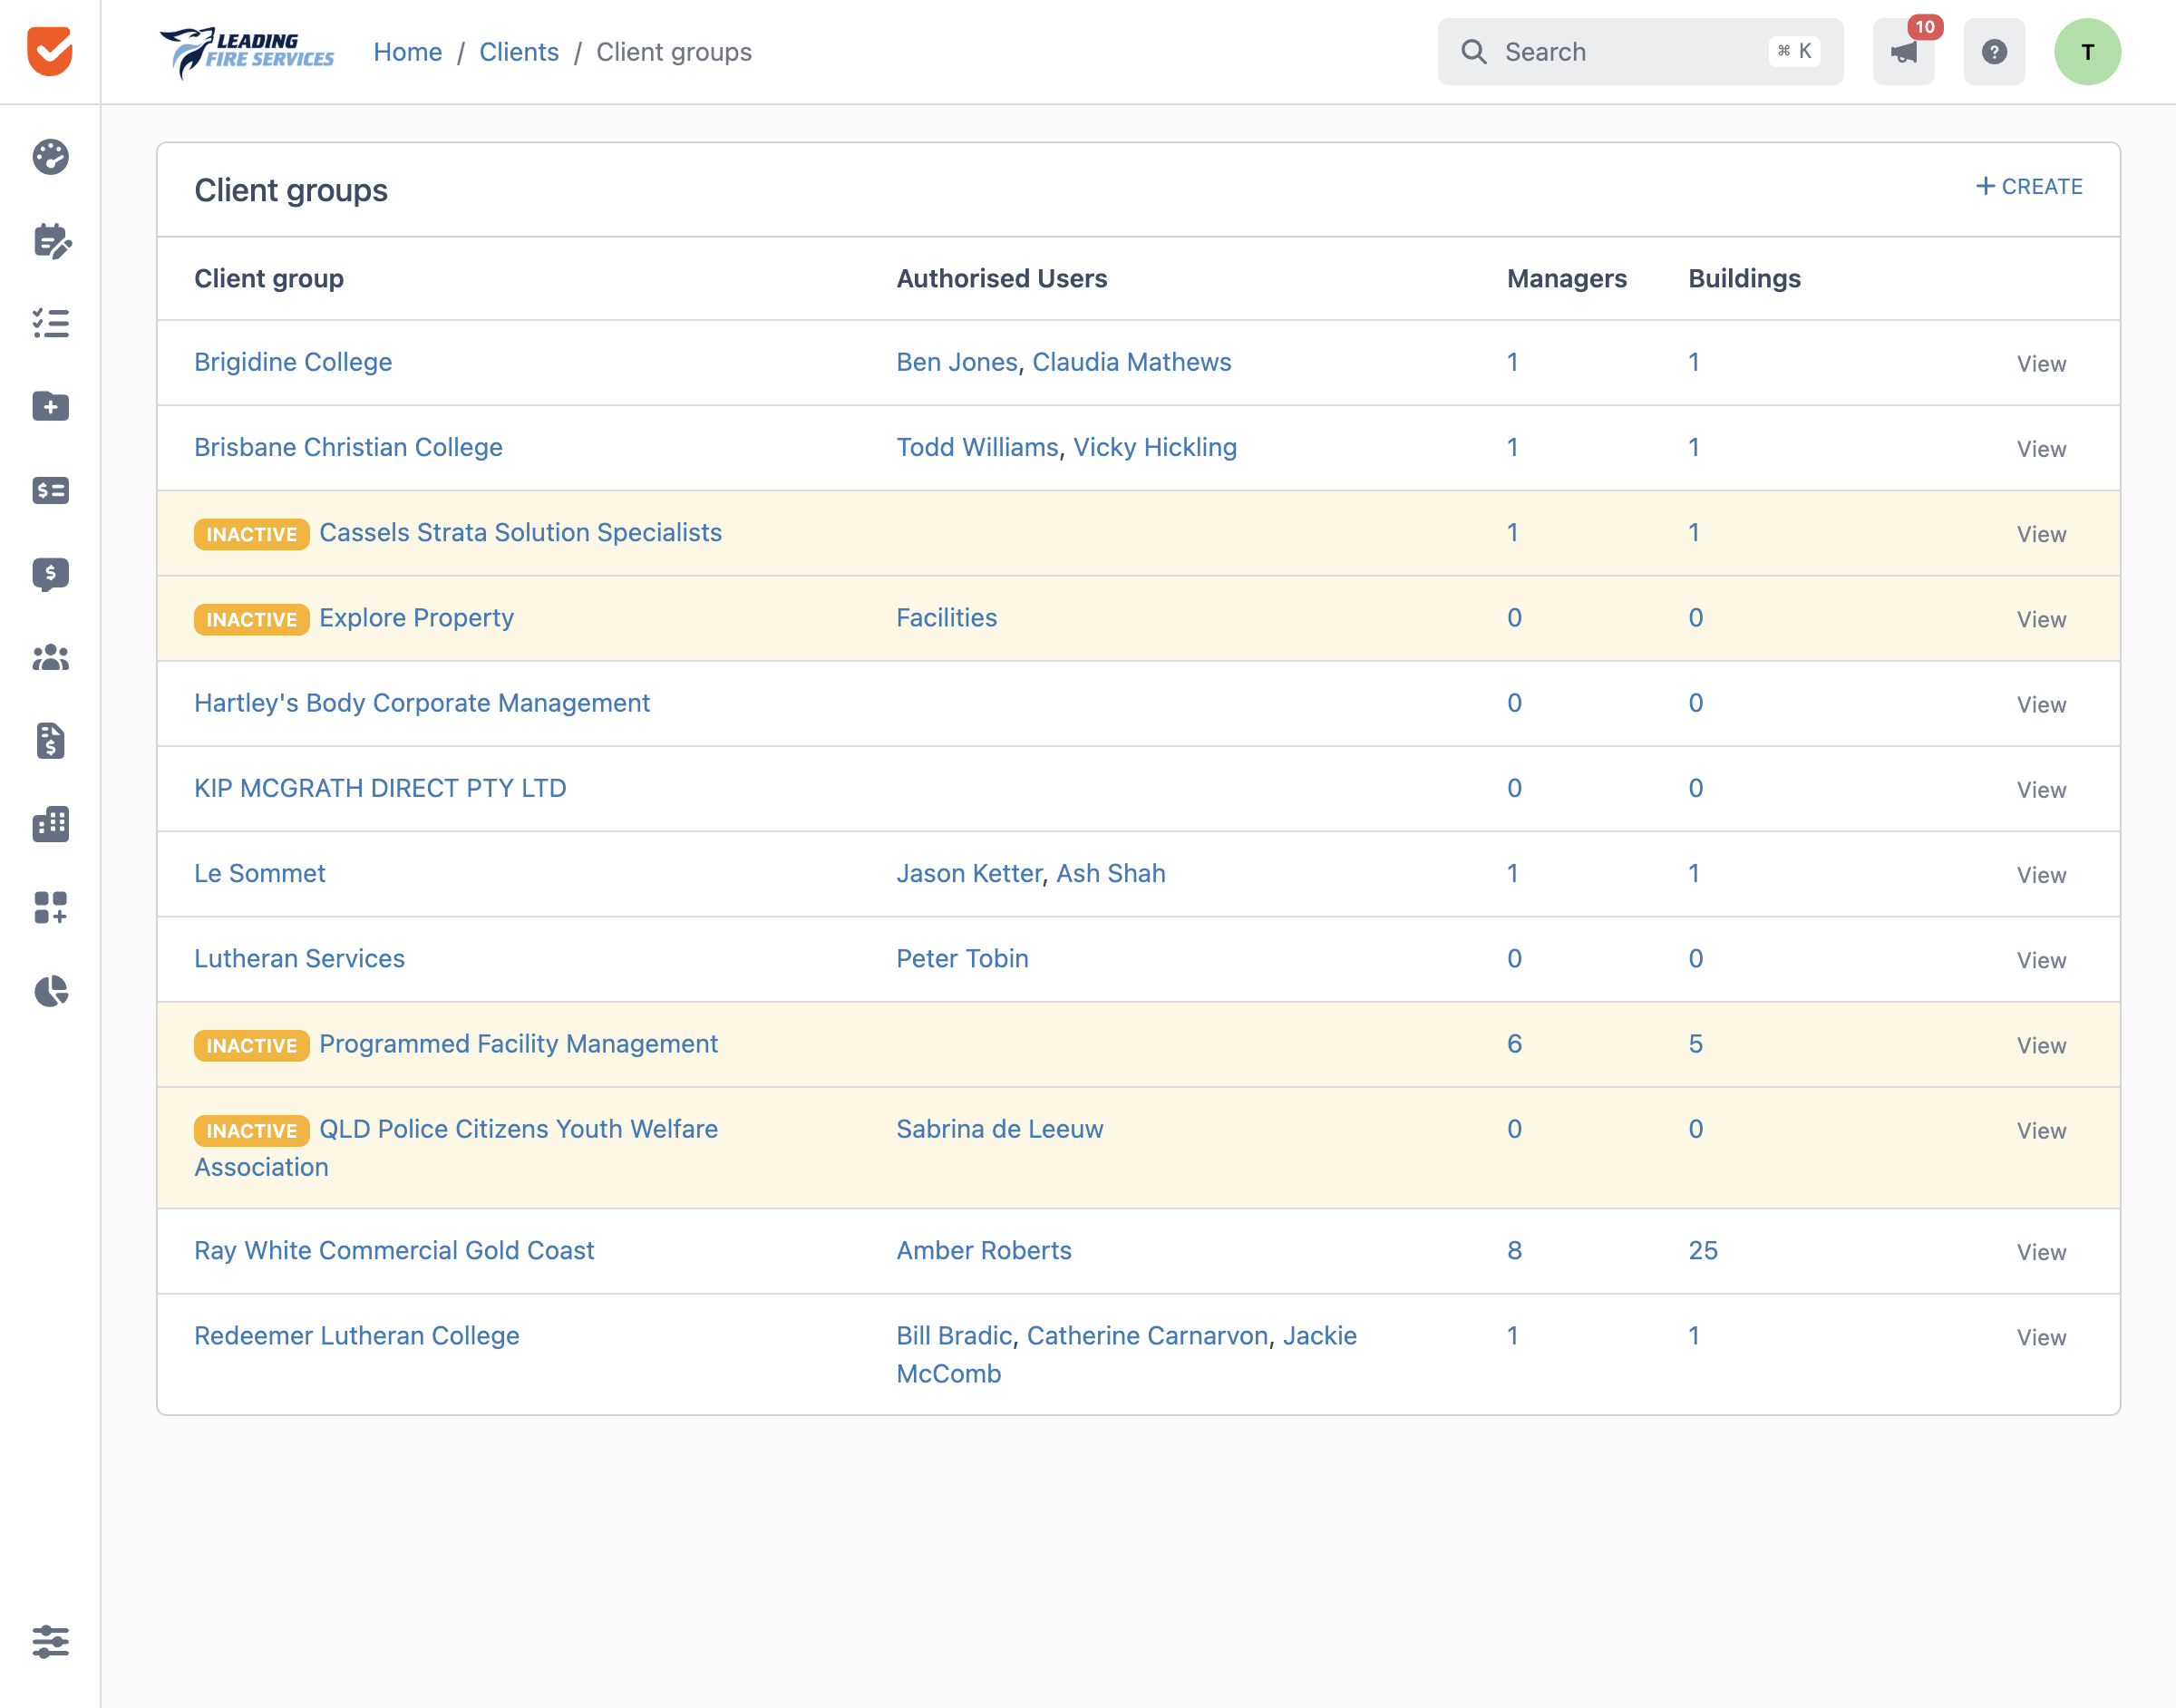Open the user avatar T menu

coord(2087,52)
